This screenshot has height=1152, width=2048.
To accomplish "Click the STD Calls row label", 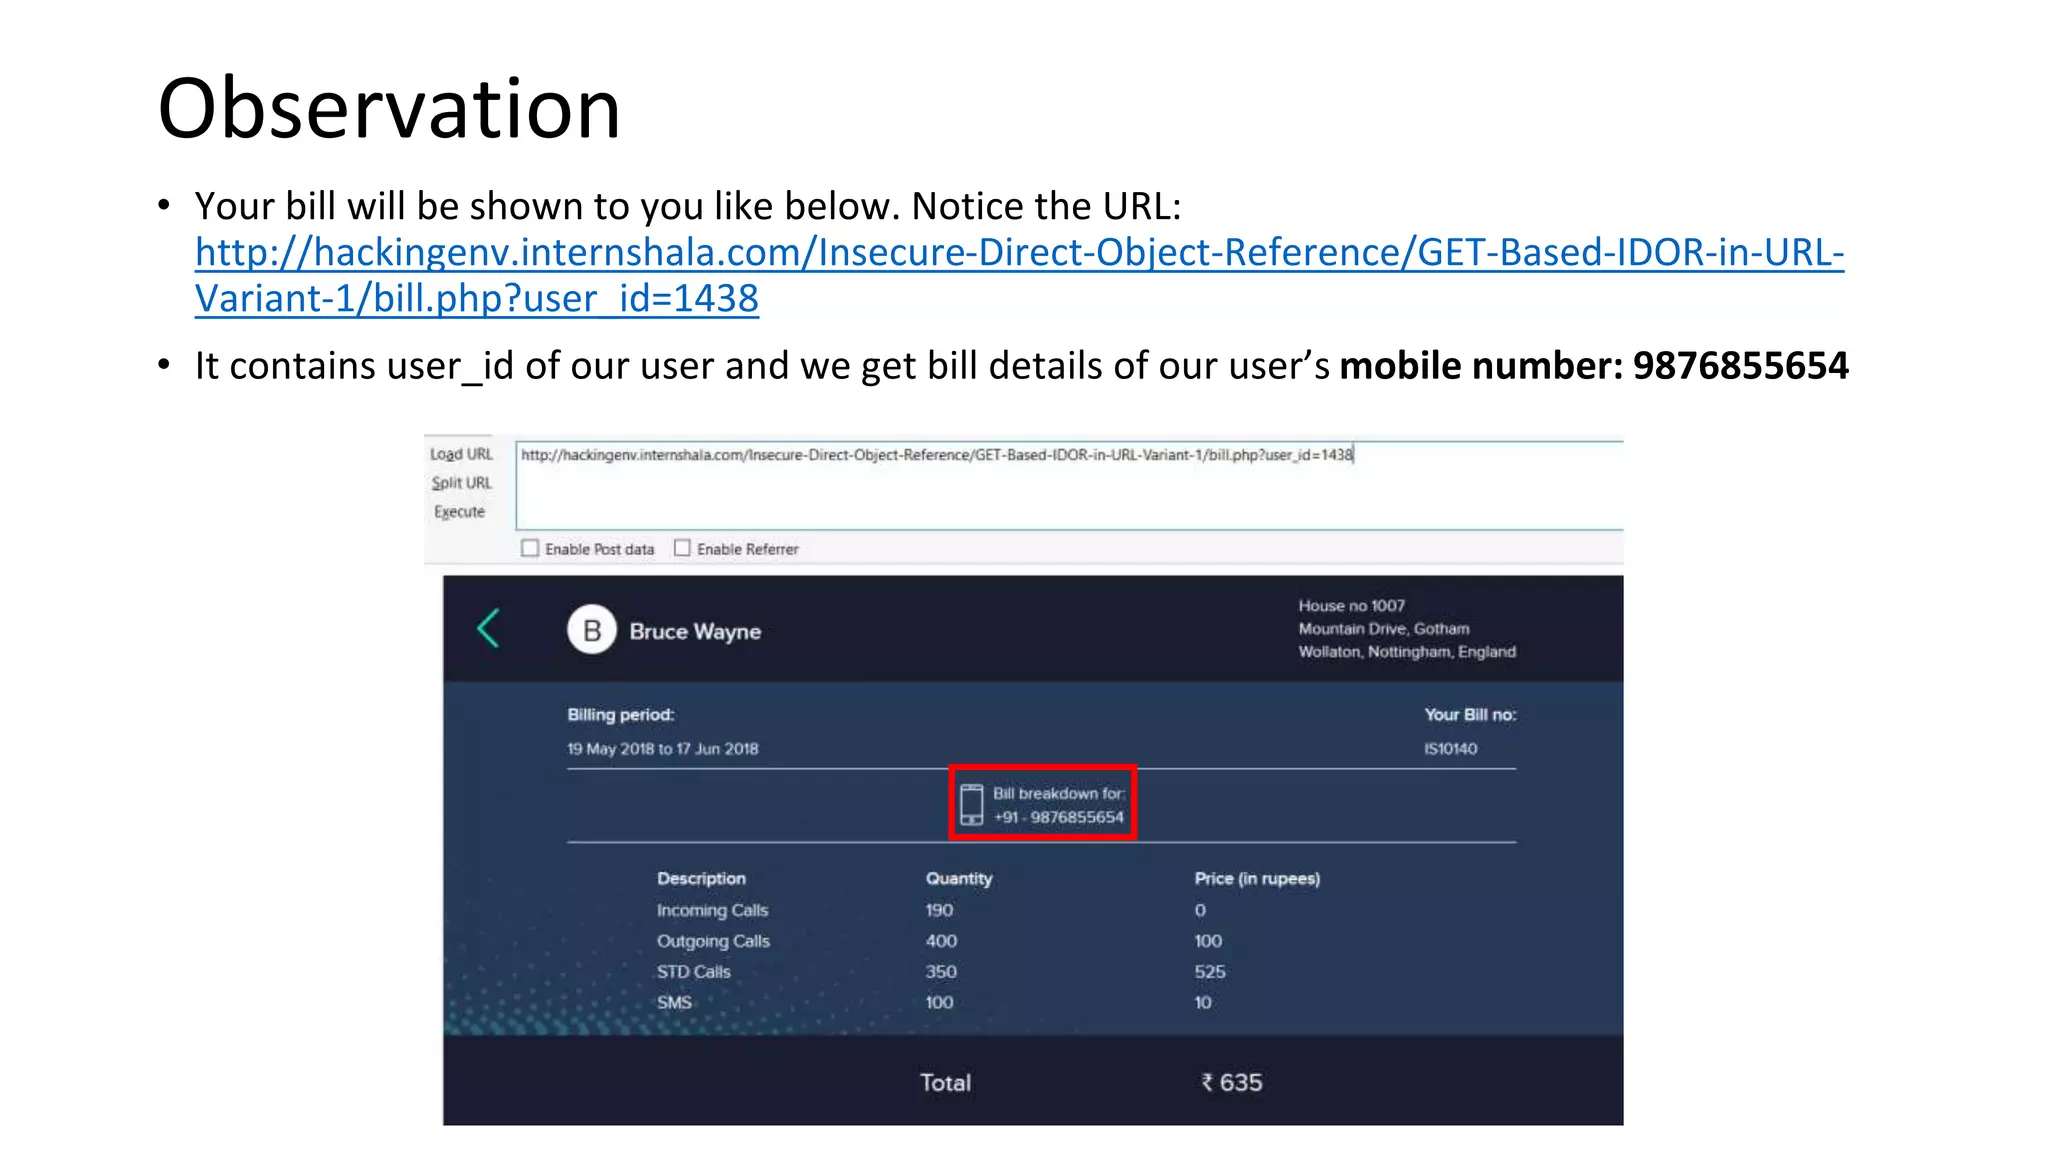I will pyautogui.click(x=693, y=972).
